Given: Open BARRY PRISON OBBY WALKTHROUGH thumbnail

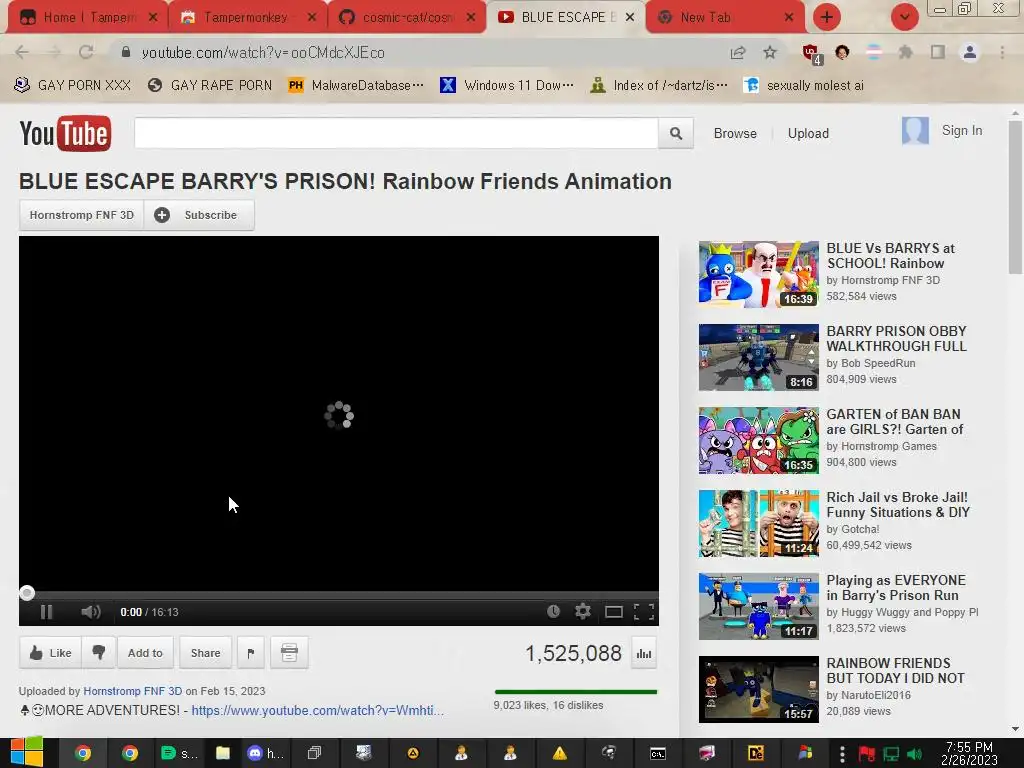Looking at the screenshot, I should click(x=758, y=357).
